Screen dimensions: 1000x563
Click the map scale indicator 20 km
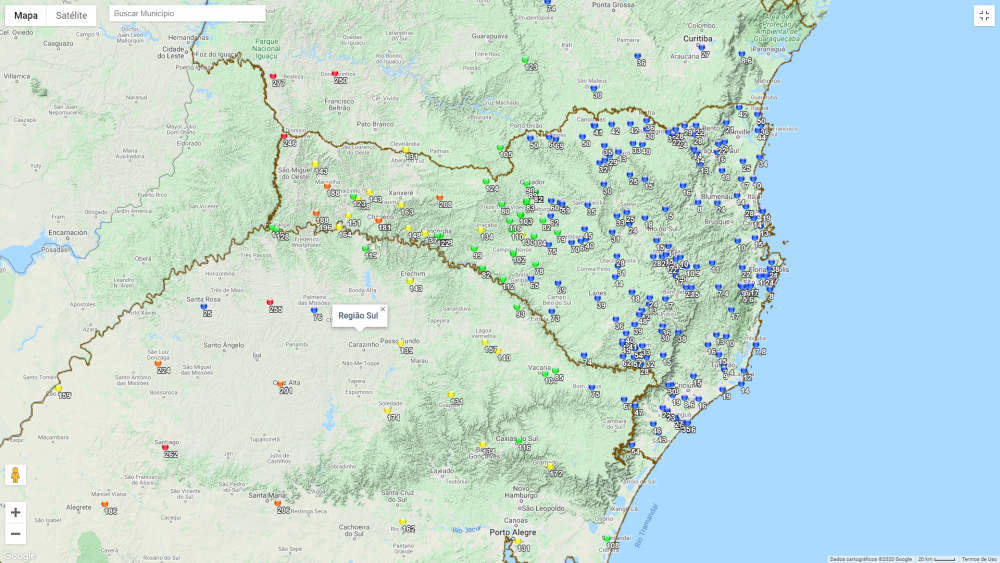937,559
